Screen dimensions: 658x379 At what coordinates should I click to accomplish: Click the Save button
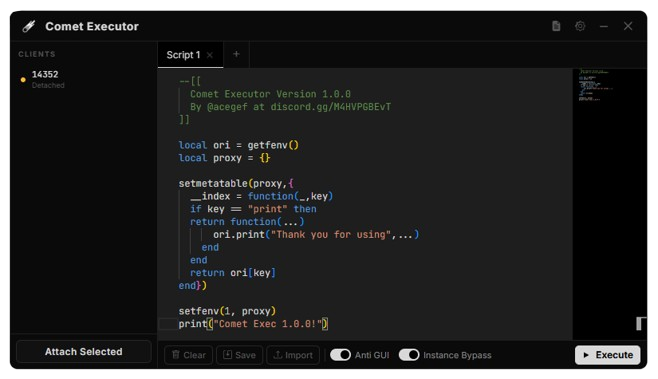click(x=239, y=355)
